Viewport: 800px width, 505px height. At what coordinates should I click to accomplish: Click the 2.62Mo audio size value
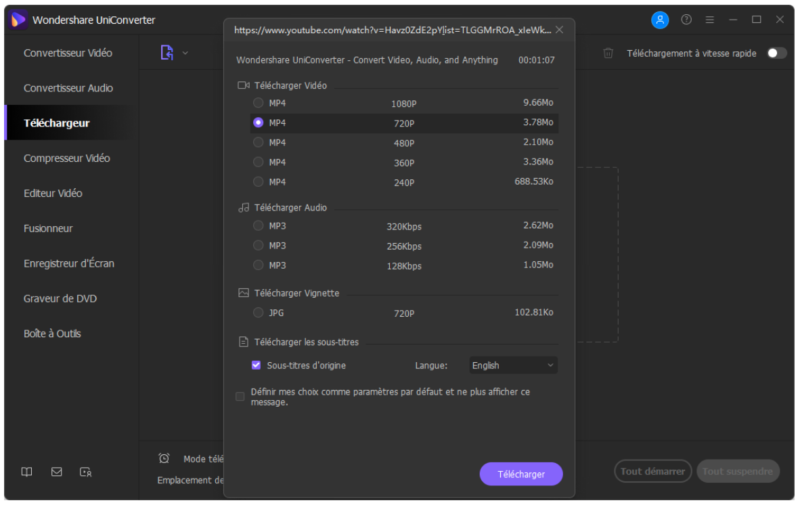[x=538, y=225]
